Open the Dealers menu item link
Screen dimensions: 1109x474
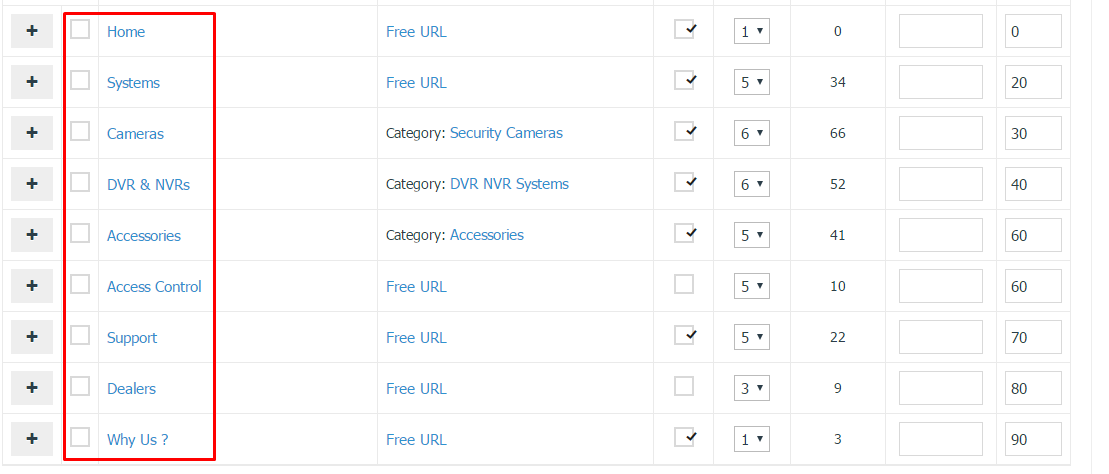click(x=131, y=388)
